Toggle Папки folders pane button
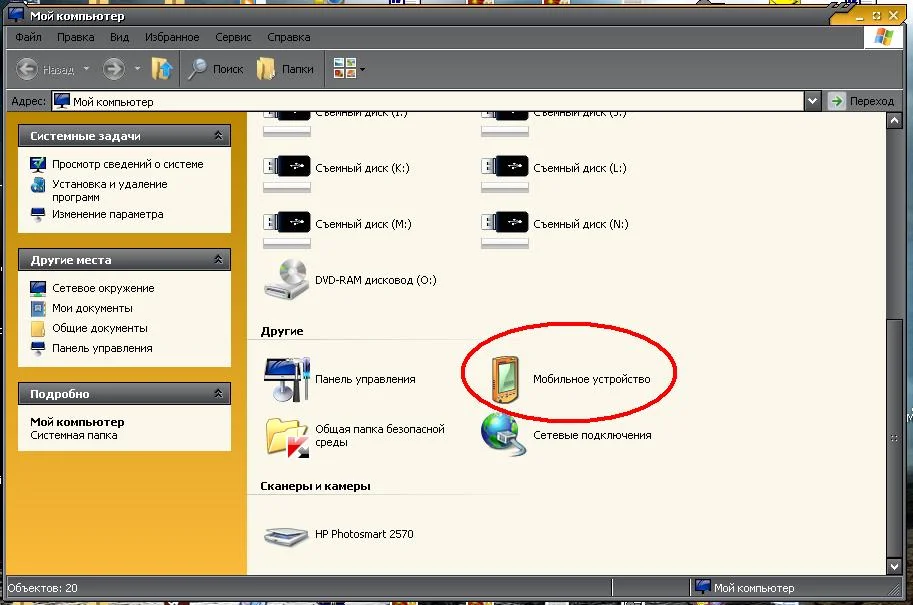The image size is (913, 605). point(285,69)
